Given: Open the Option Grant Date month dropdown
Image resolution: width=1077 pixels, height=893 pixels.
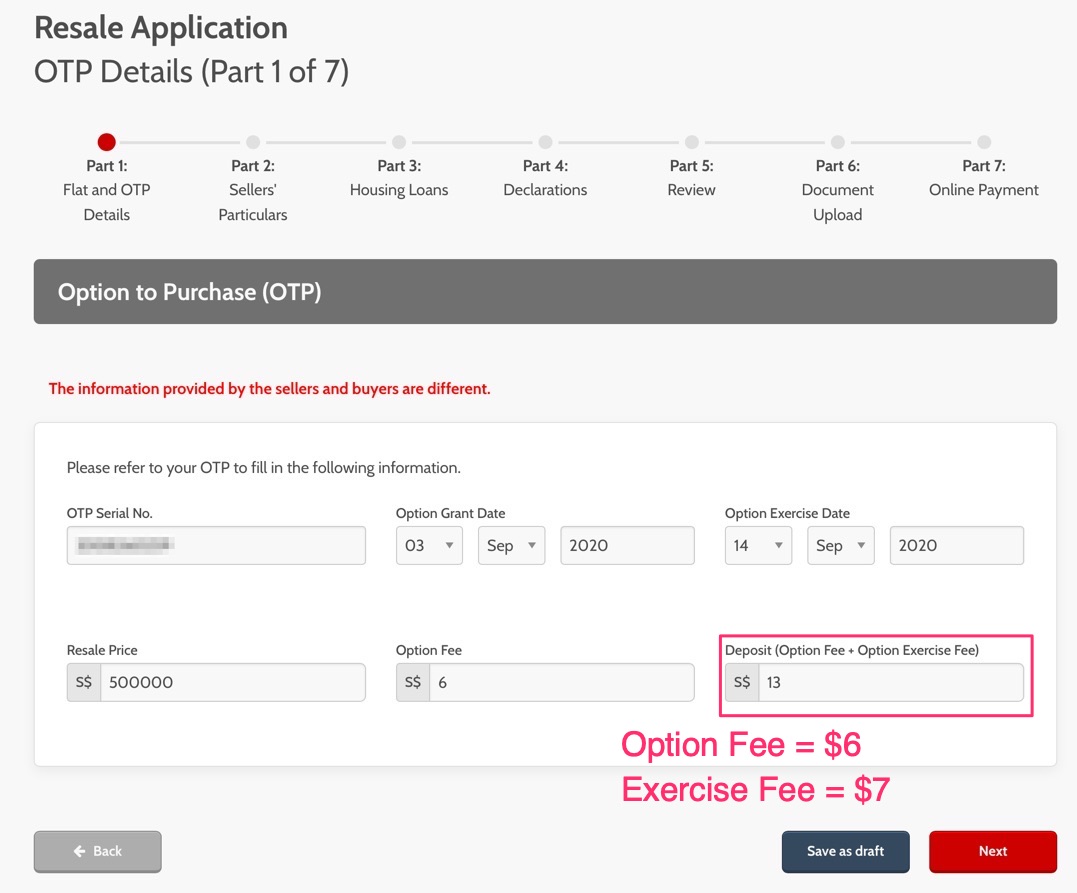Looking at the screenshot, I should click(x=512, y=545).
